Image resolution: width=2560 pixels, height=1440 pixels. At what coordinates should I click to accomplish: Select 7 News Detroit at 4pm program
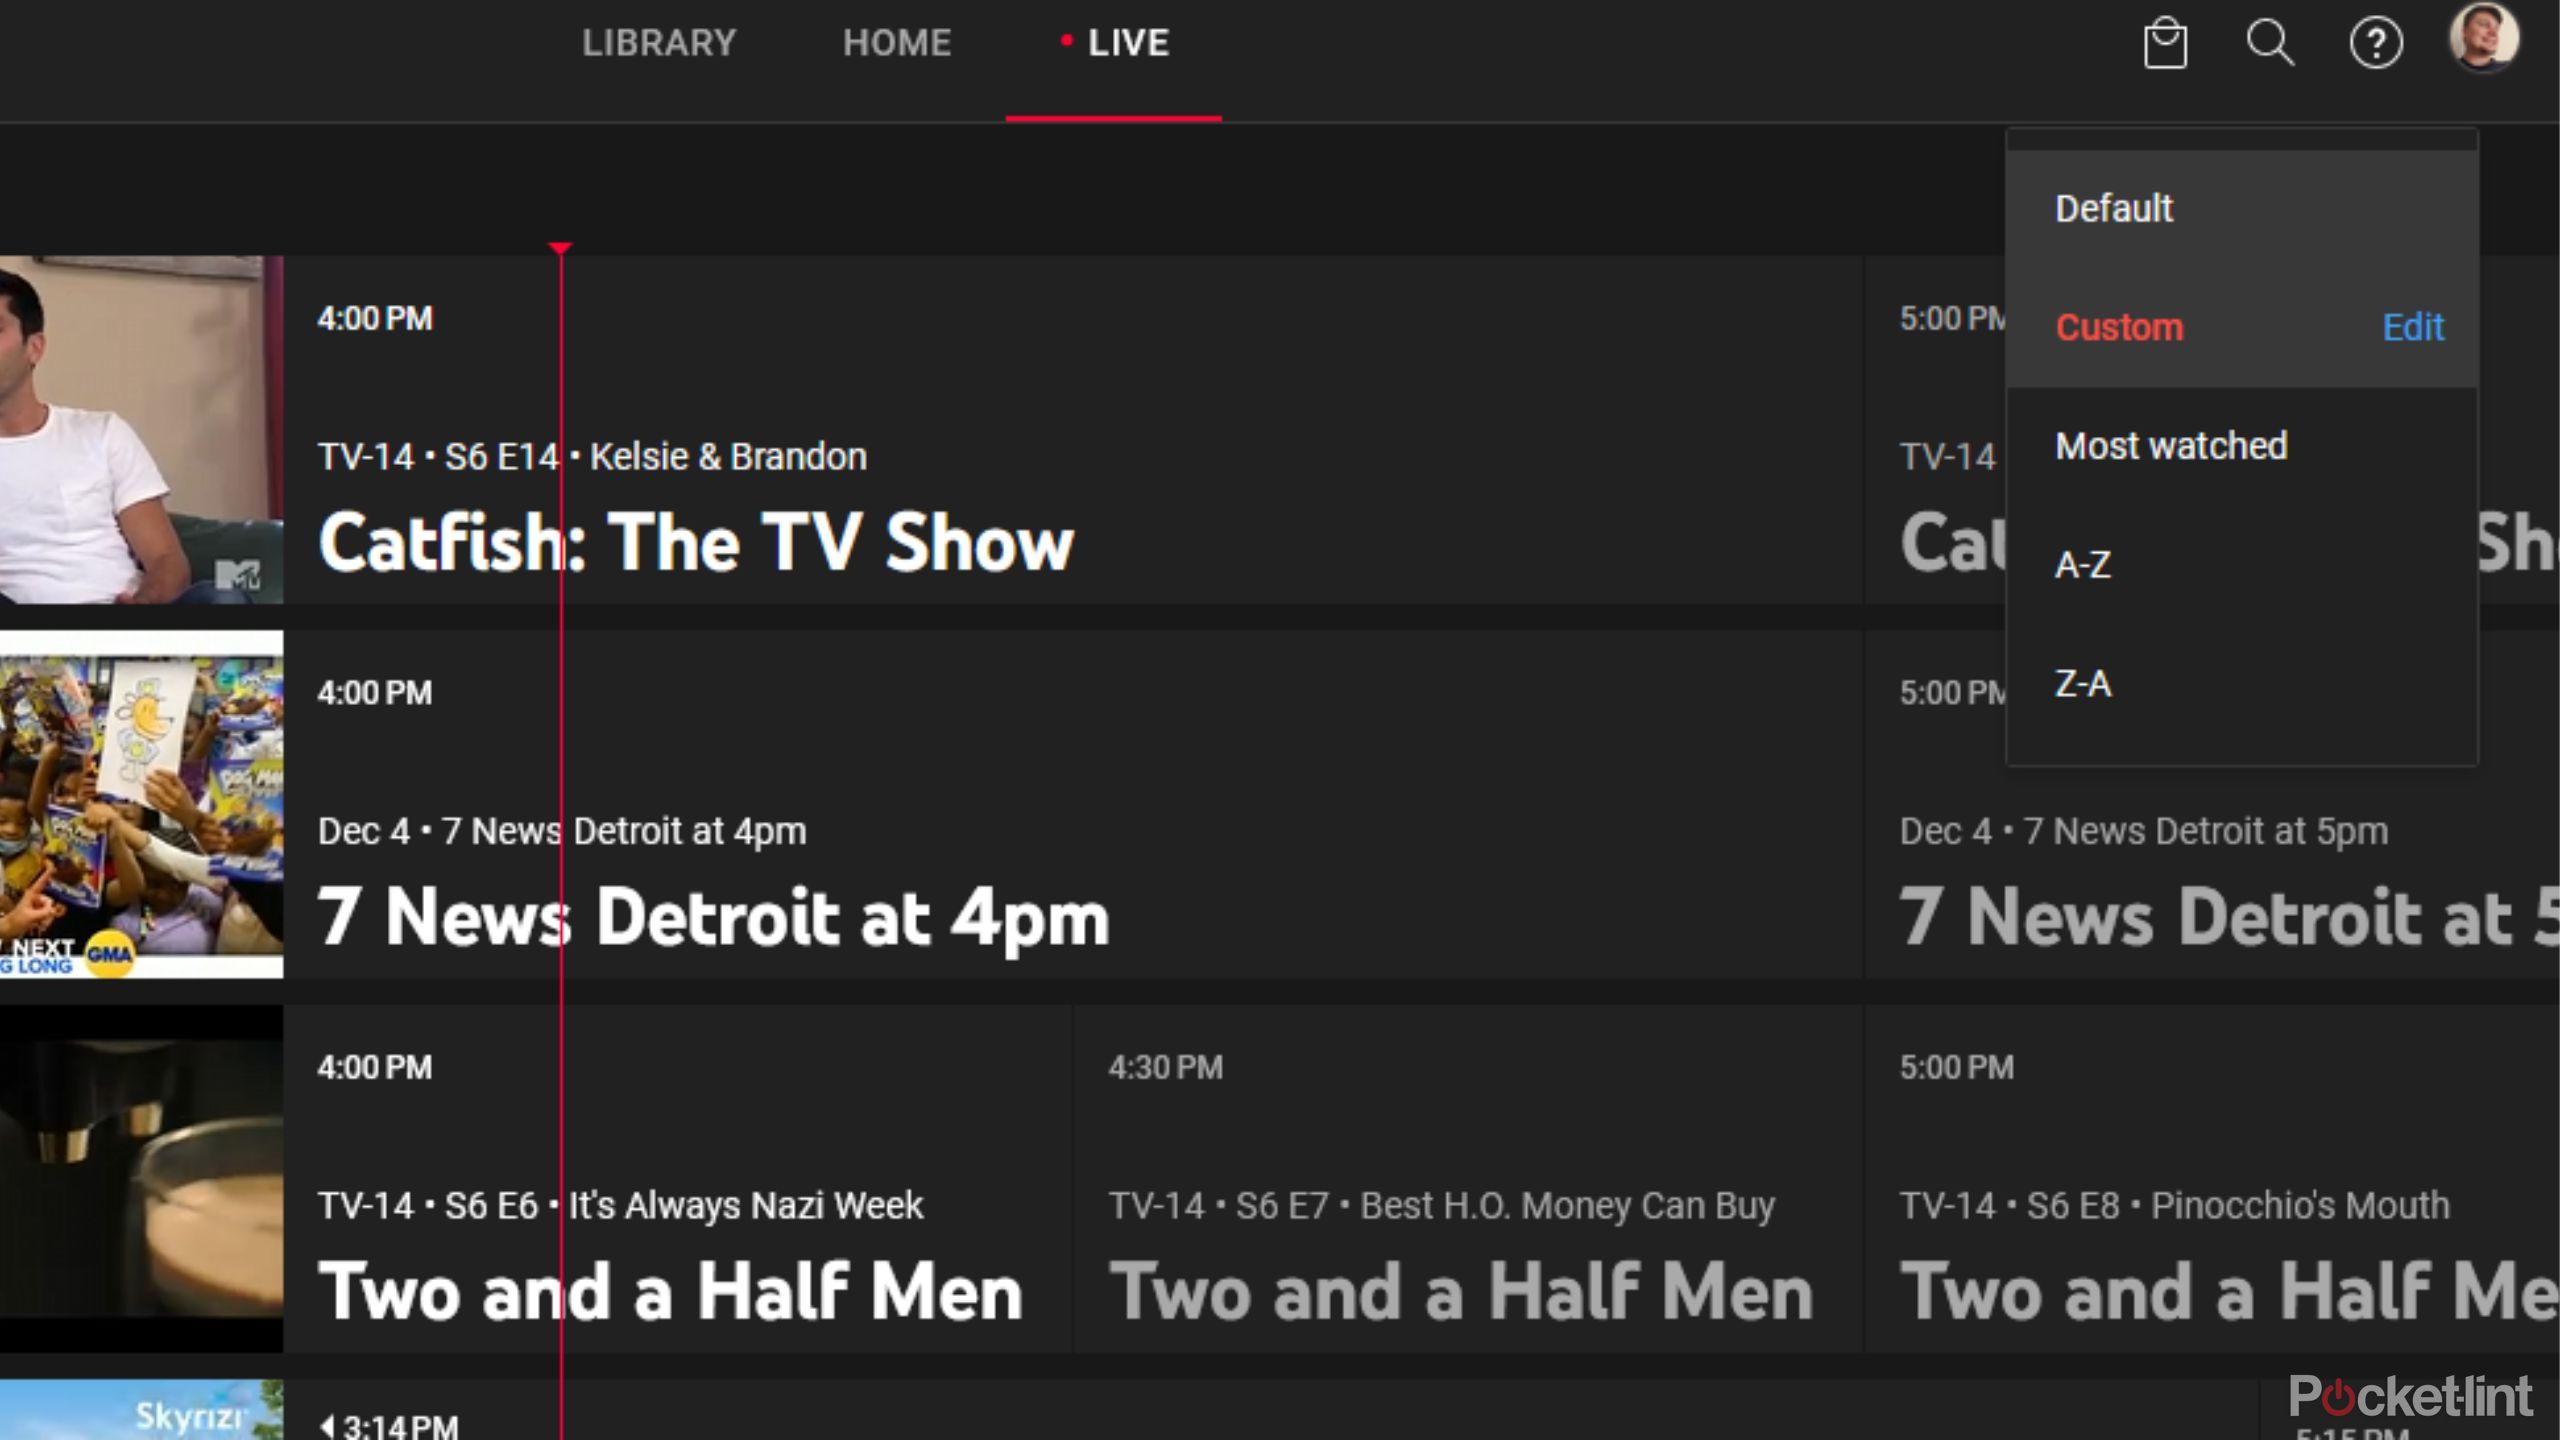coord(1073,804)
